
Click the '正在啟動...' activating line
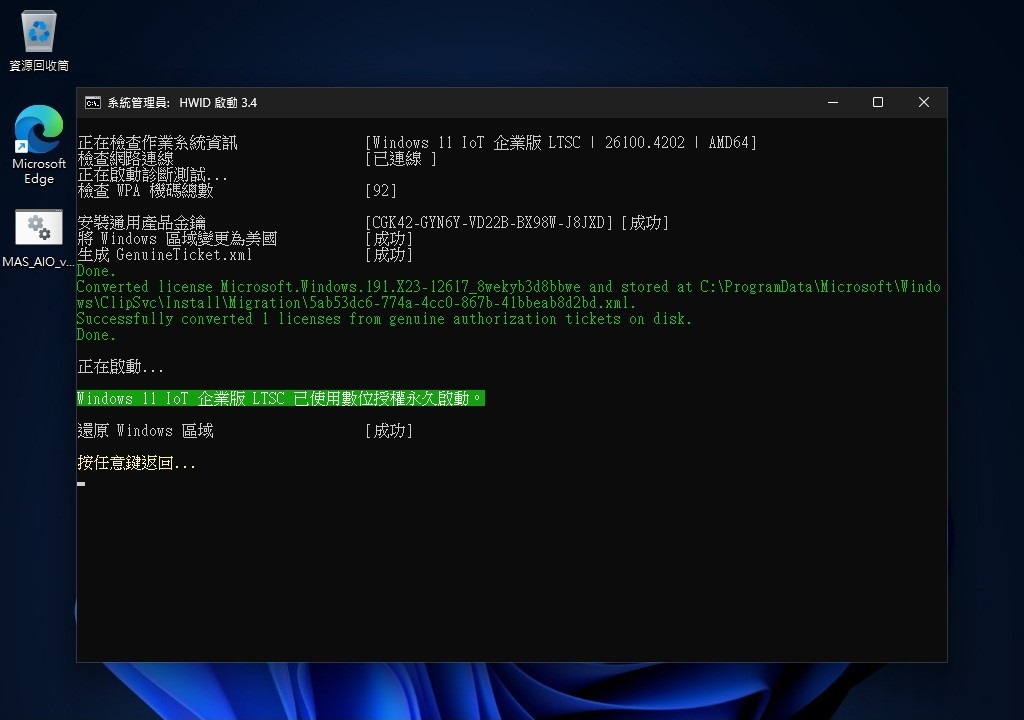point(120,367)
